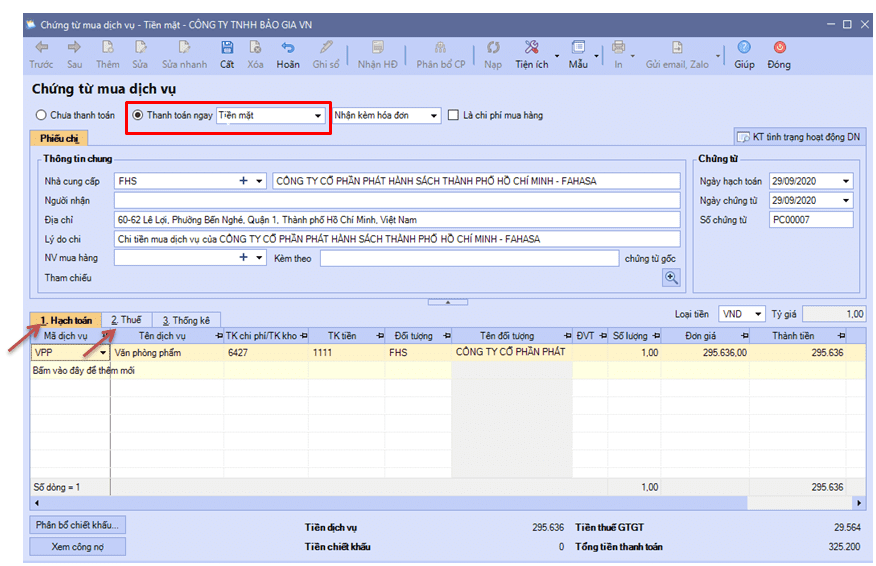The image size is (876, 566).
Task: Open the Tiền mặt payment method dropdown
Action: click(318, 116)
